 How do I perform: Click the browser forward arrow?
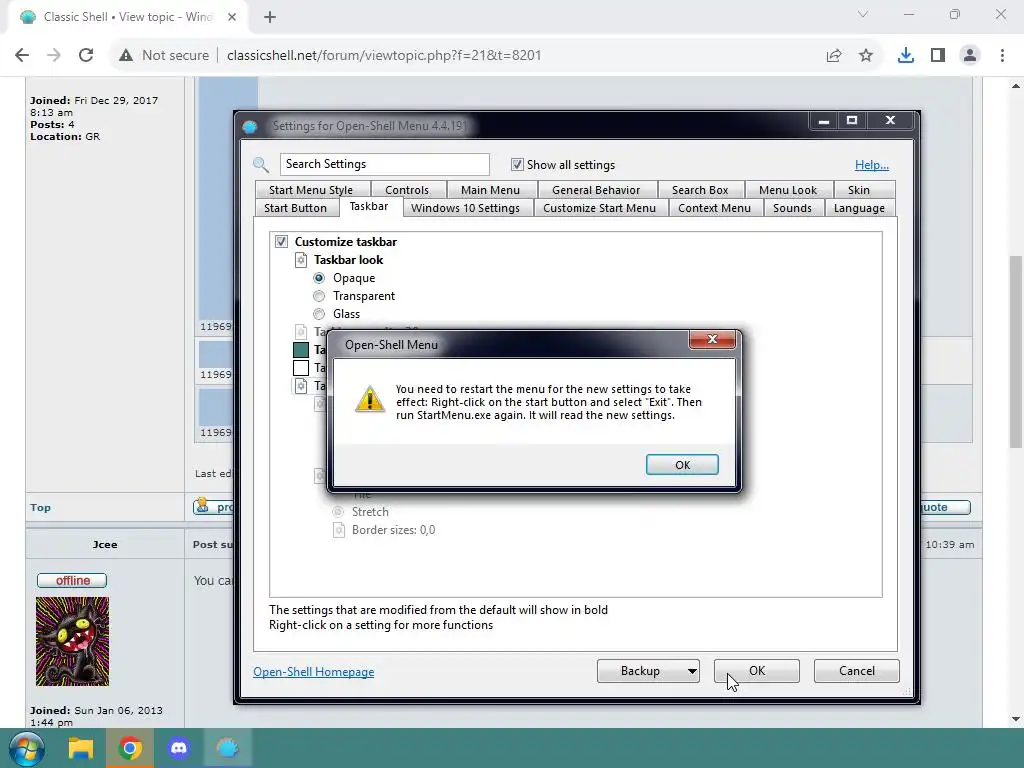click(54, 56)
